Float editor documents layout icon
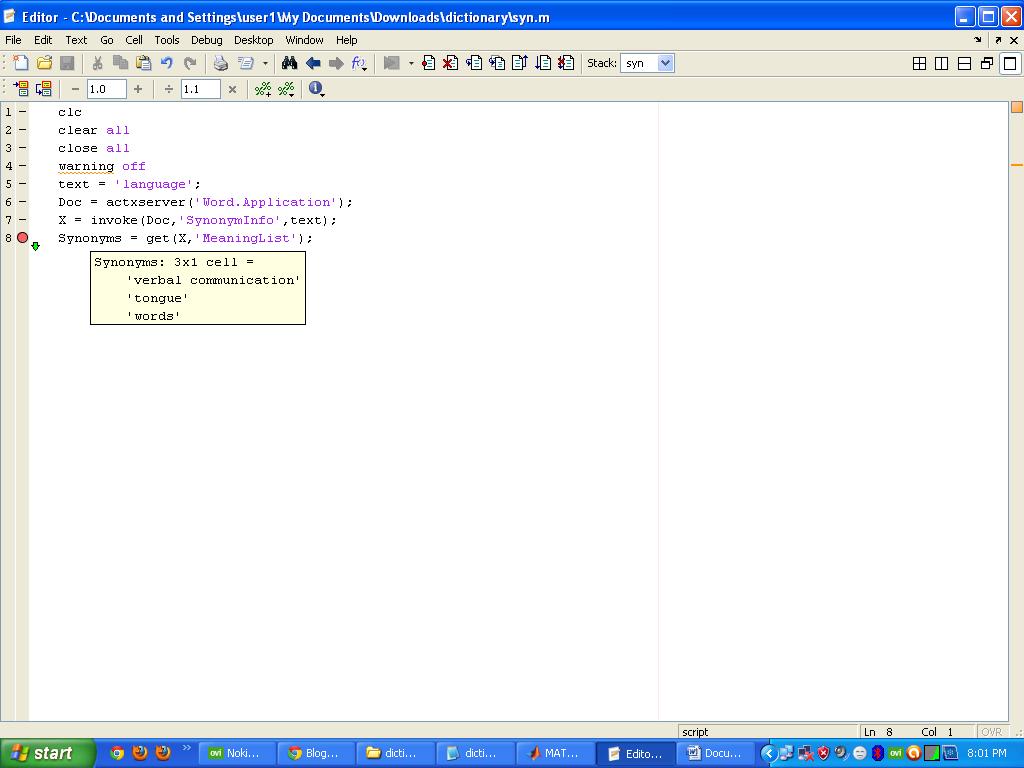The height and width of the screenshot is (768, 1024). pyautogui.click(x=987, y=63)
